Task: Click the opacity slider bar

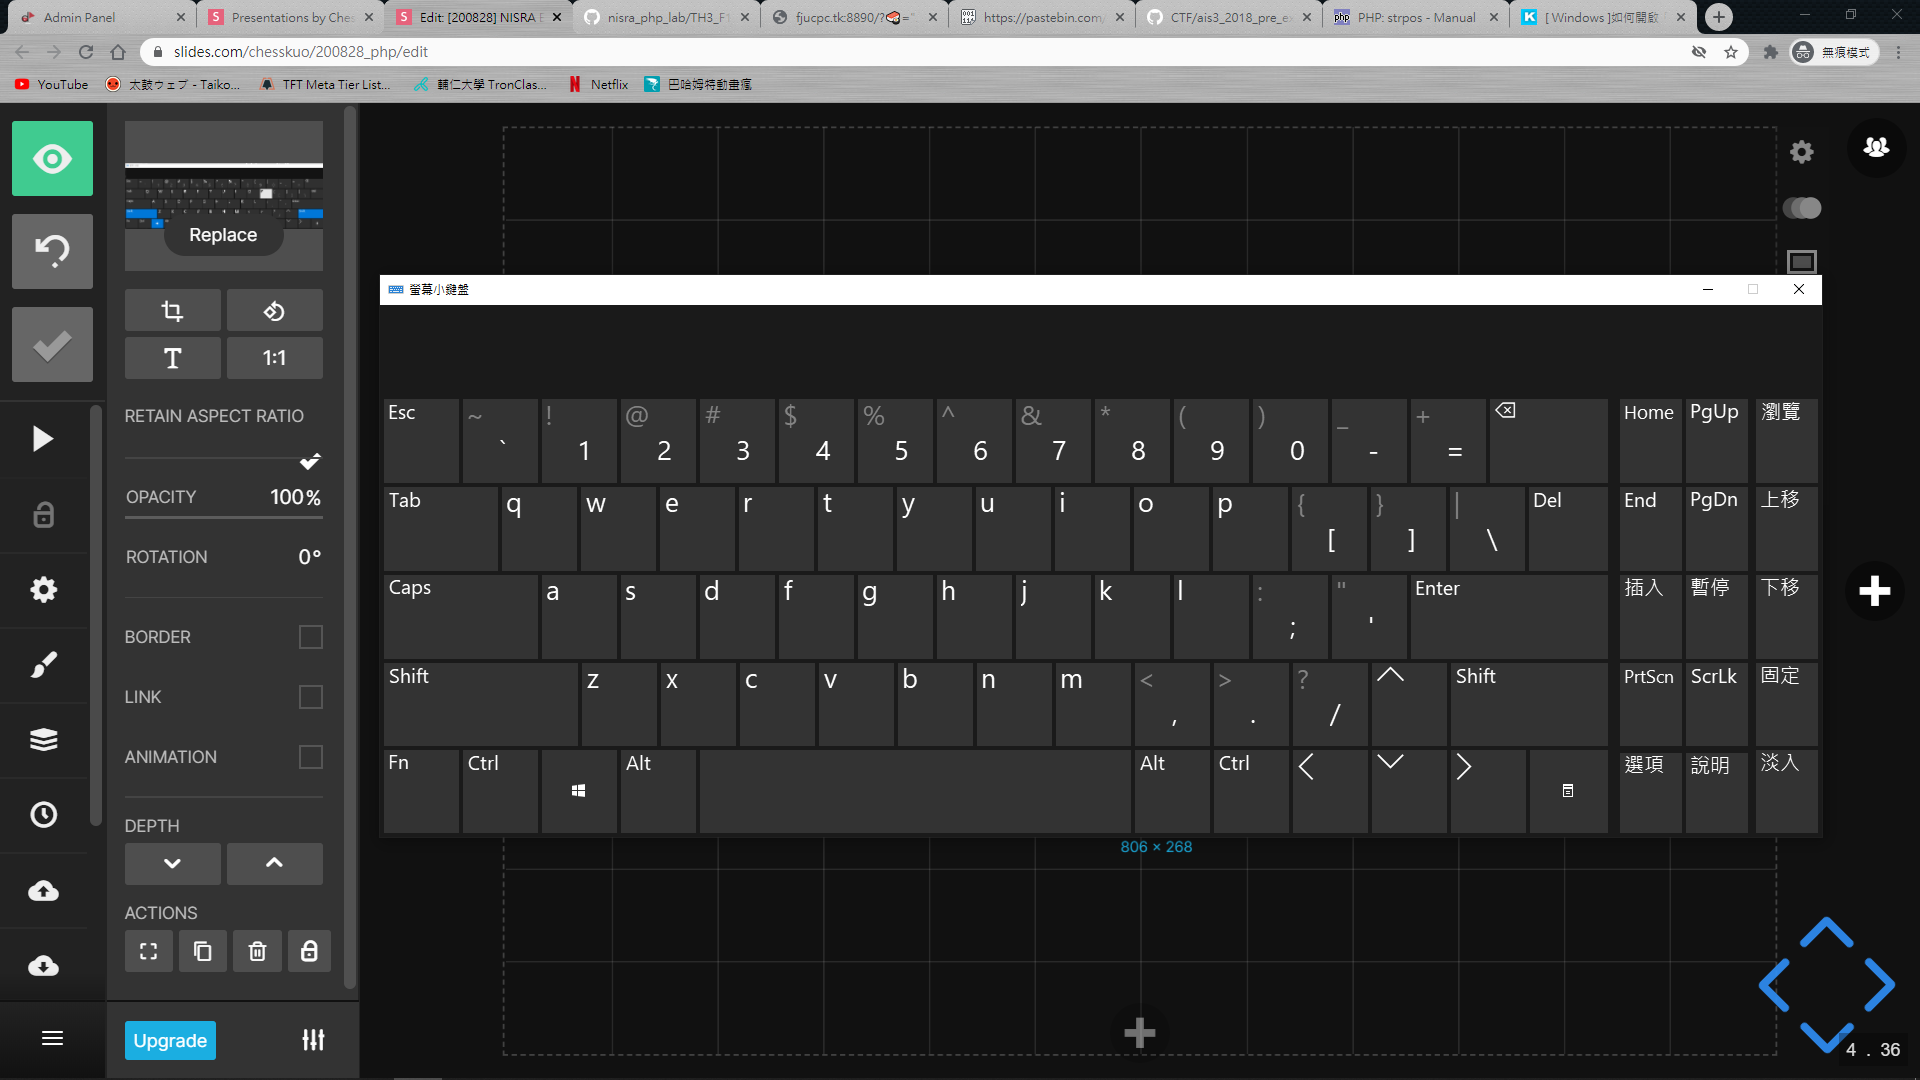Action: click(x=223, y=517)
